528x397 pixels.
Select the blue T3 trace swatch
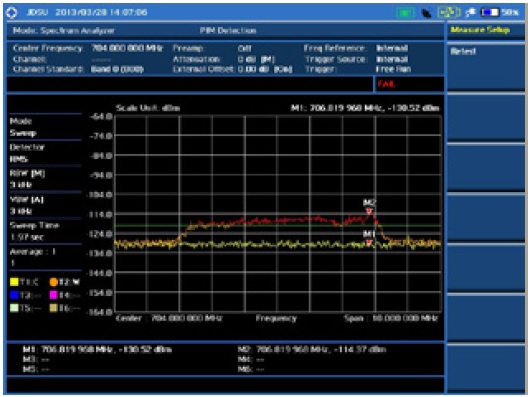(14, 295)
